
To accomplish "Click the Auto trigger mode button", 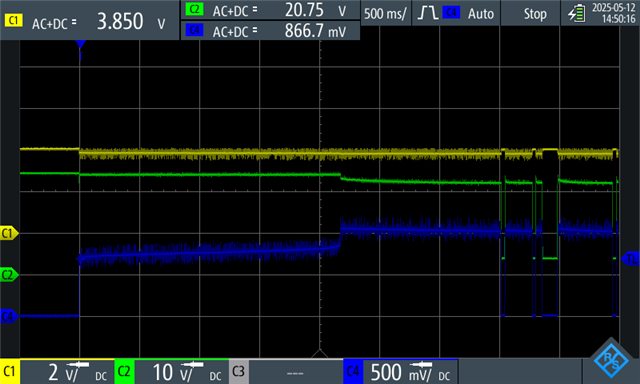I will pyautogui.click(x=481, y=13).
